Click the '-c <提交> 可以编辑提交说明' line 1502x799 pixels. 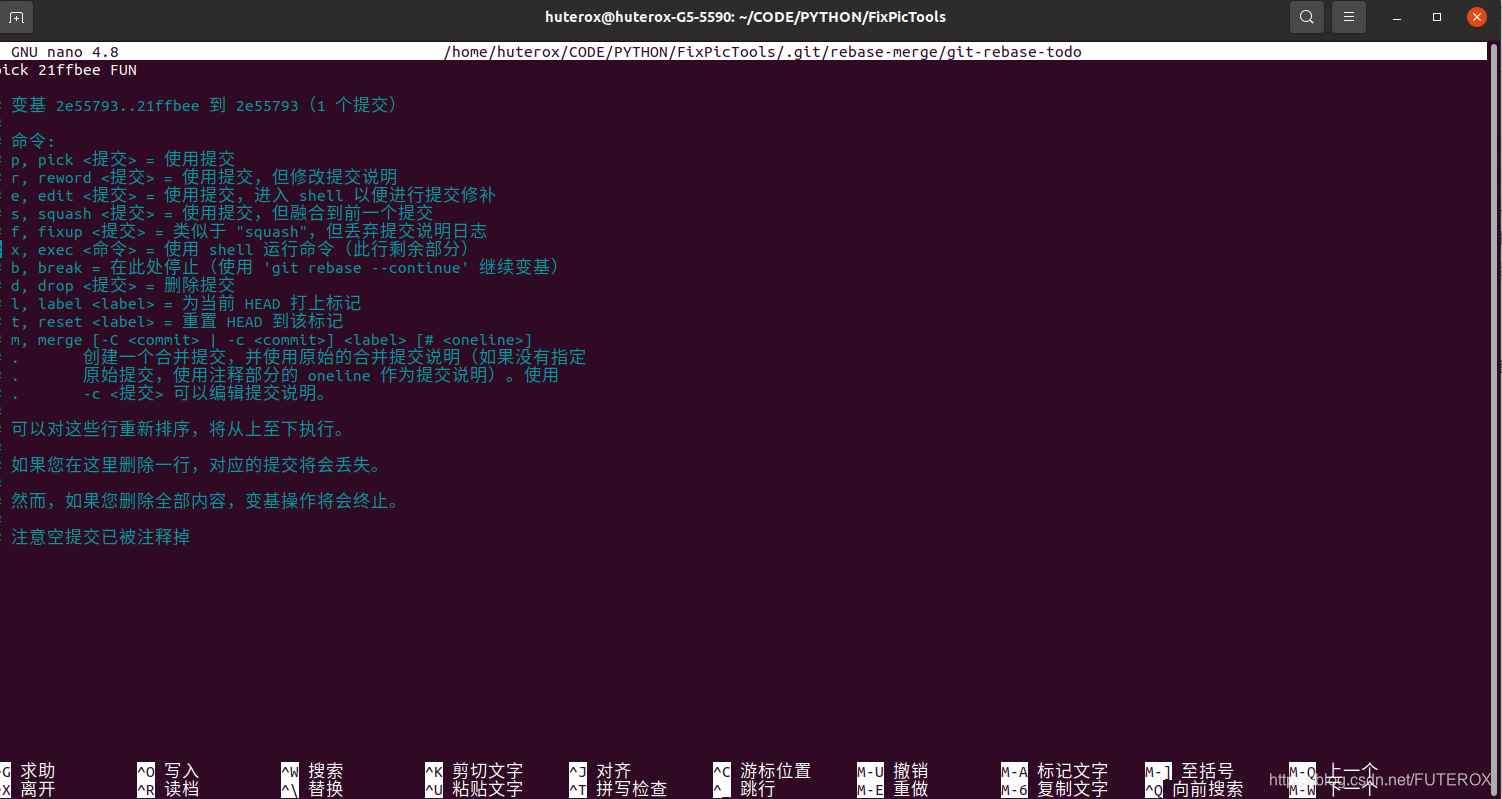pos(205,394)
